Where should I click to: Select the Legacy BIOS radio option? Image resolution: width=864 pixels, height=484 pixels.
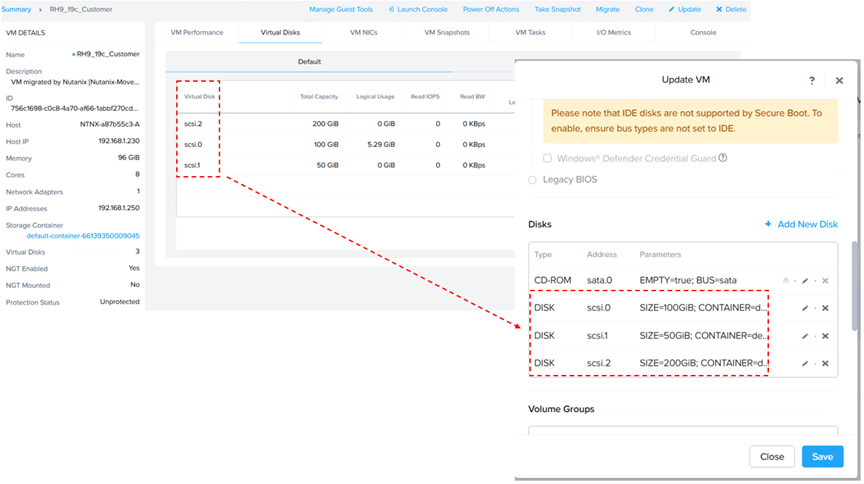pyautogui.click(x=533, y=180)
